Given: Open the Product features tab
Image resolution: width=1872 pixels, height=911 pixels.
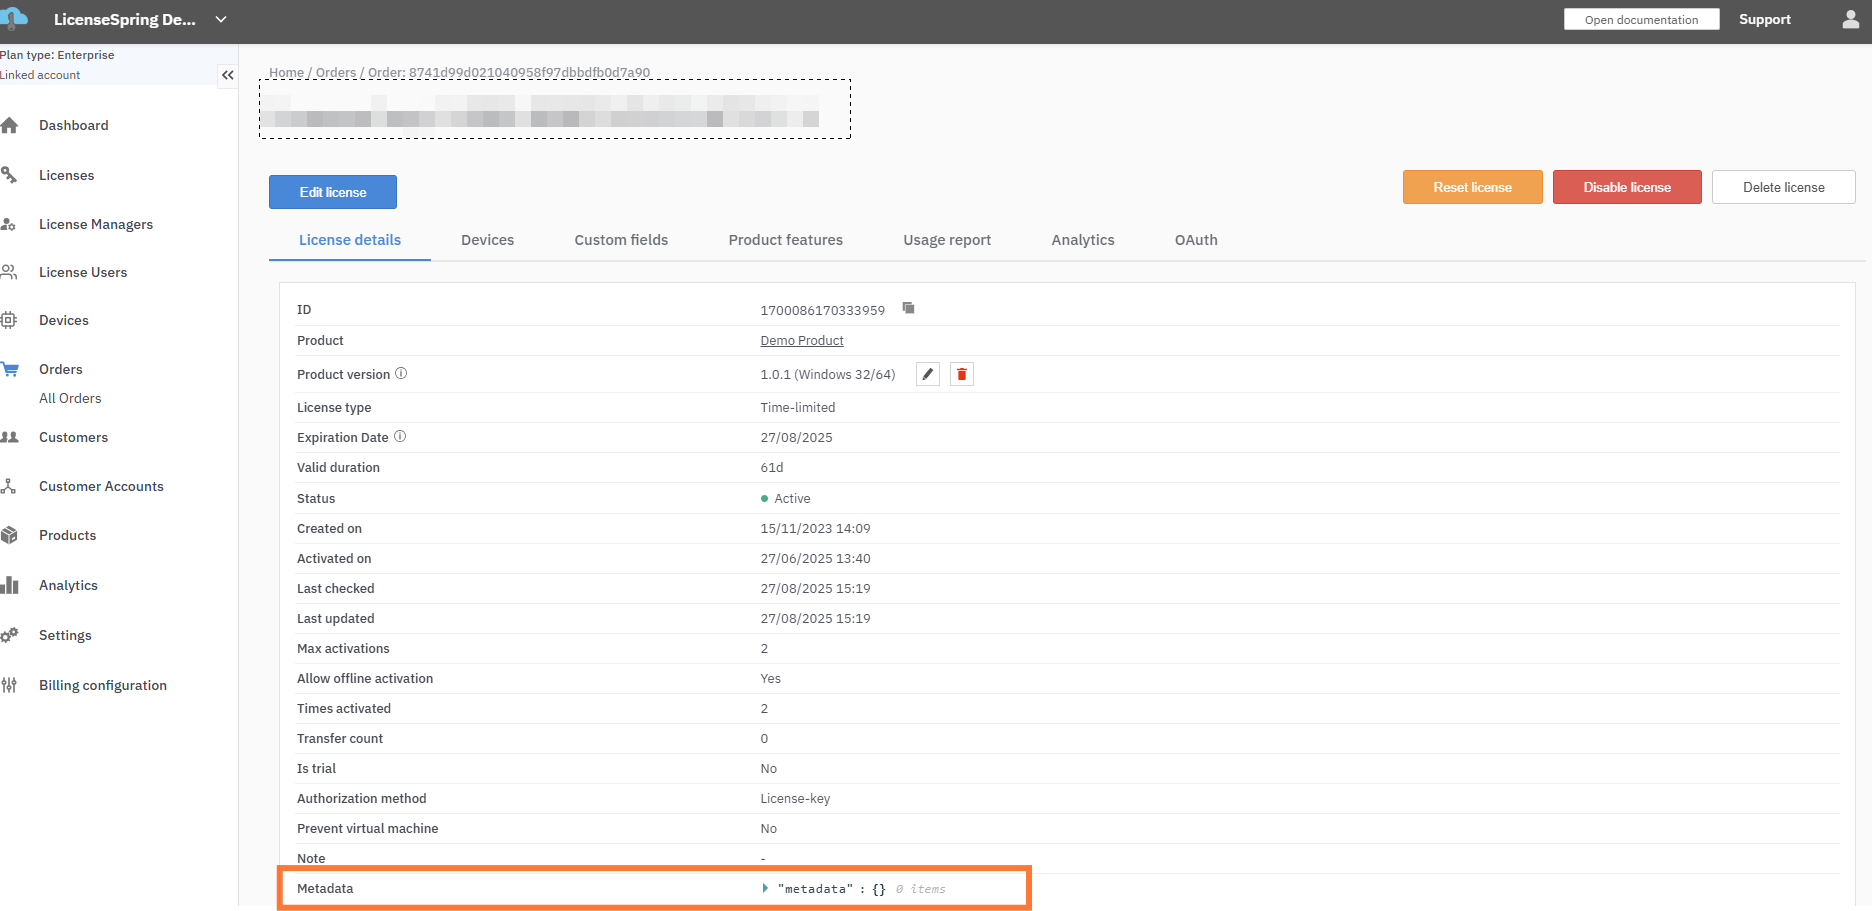Looking at the screenshot, I should point(785,240).
